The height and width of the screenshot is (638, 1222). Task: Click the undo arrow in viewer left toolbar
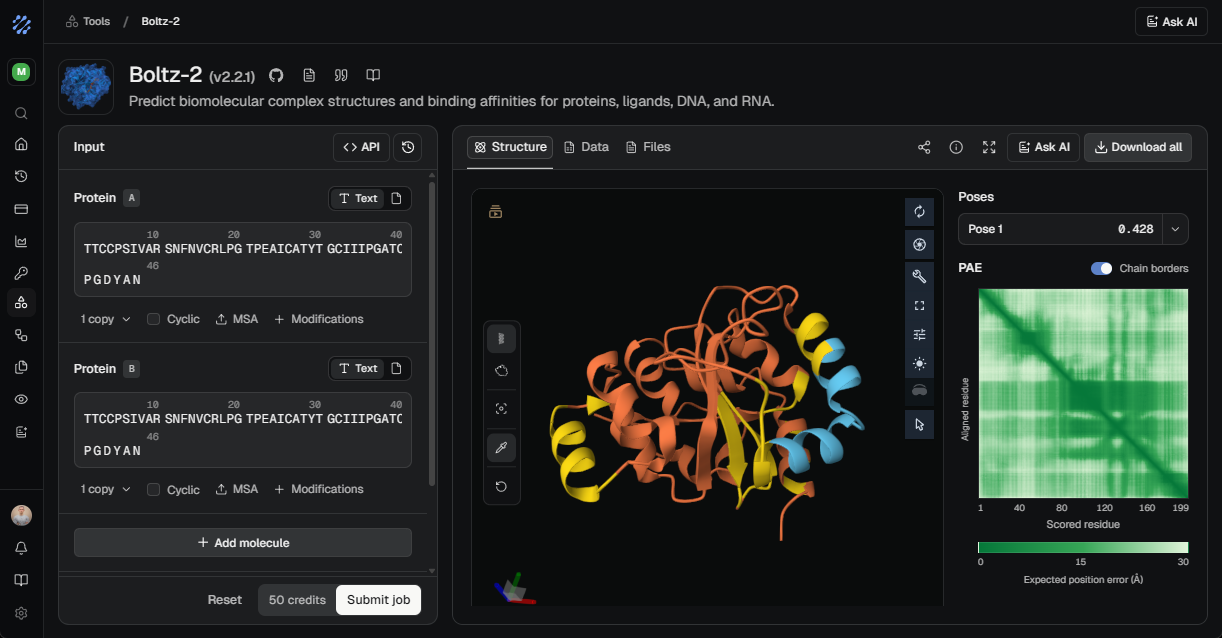pos(501,486)
